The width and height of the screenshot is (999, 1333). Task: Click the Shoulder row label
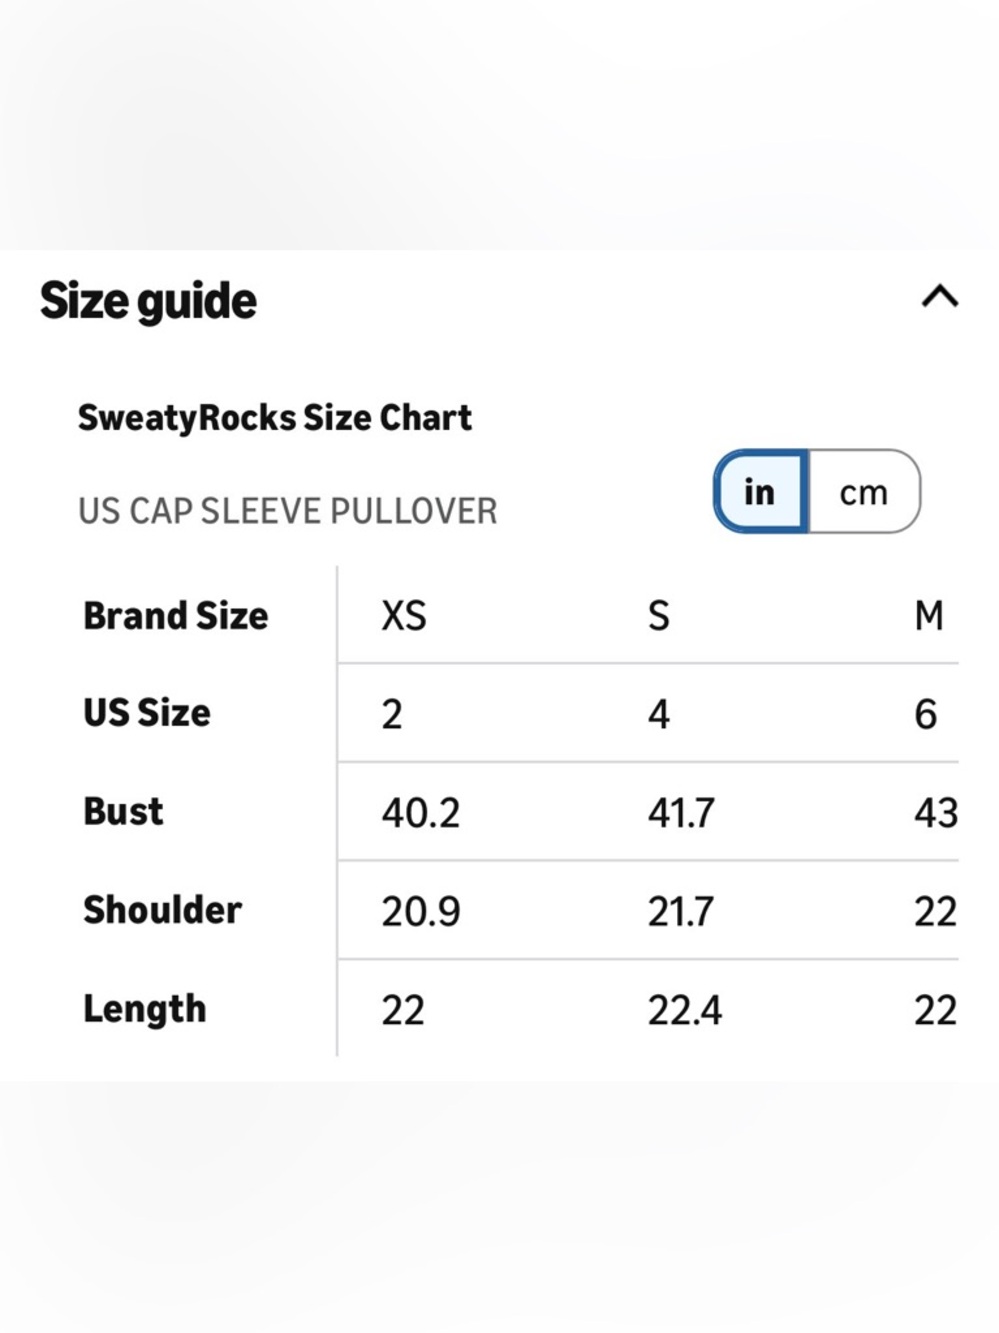(x=162, y=909)
